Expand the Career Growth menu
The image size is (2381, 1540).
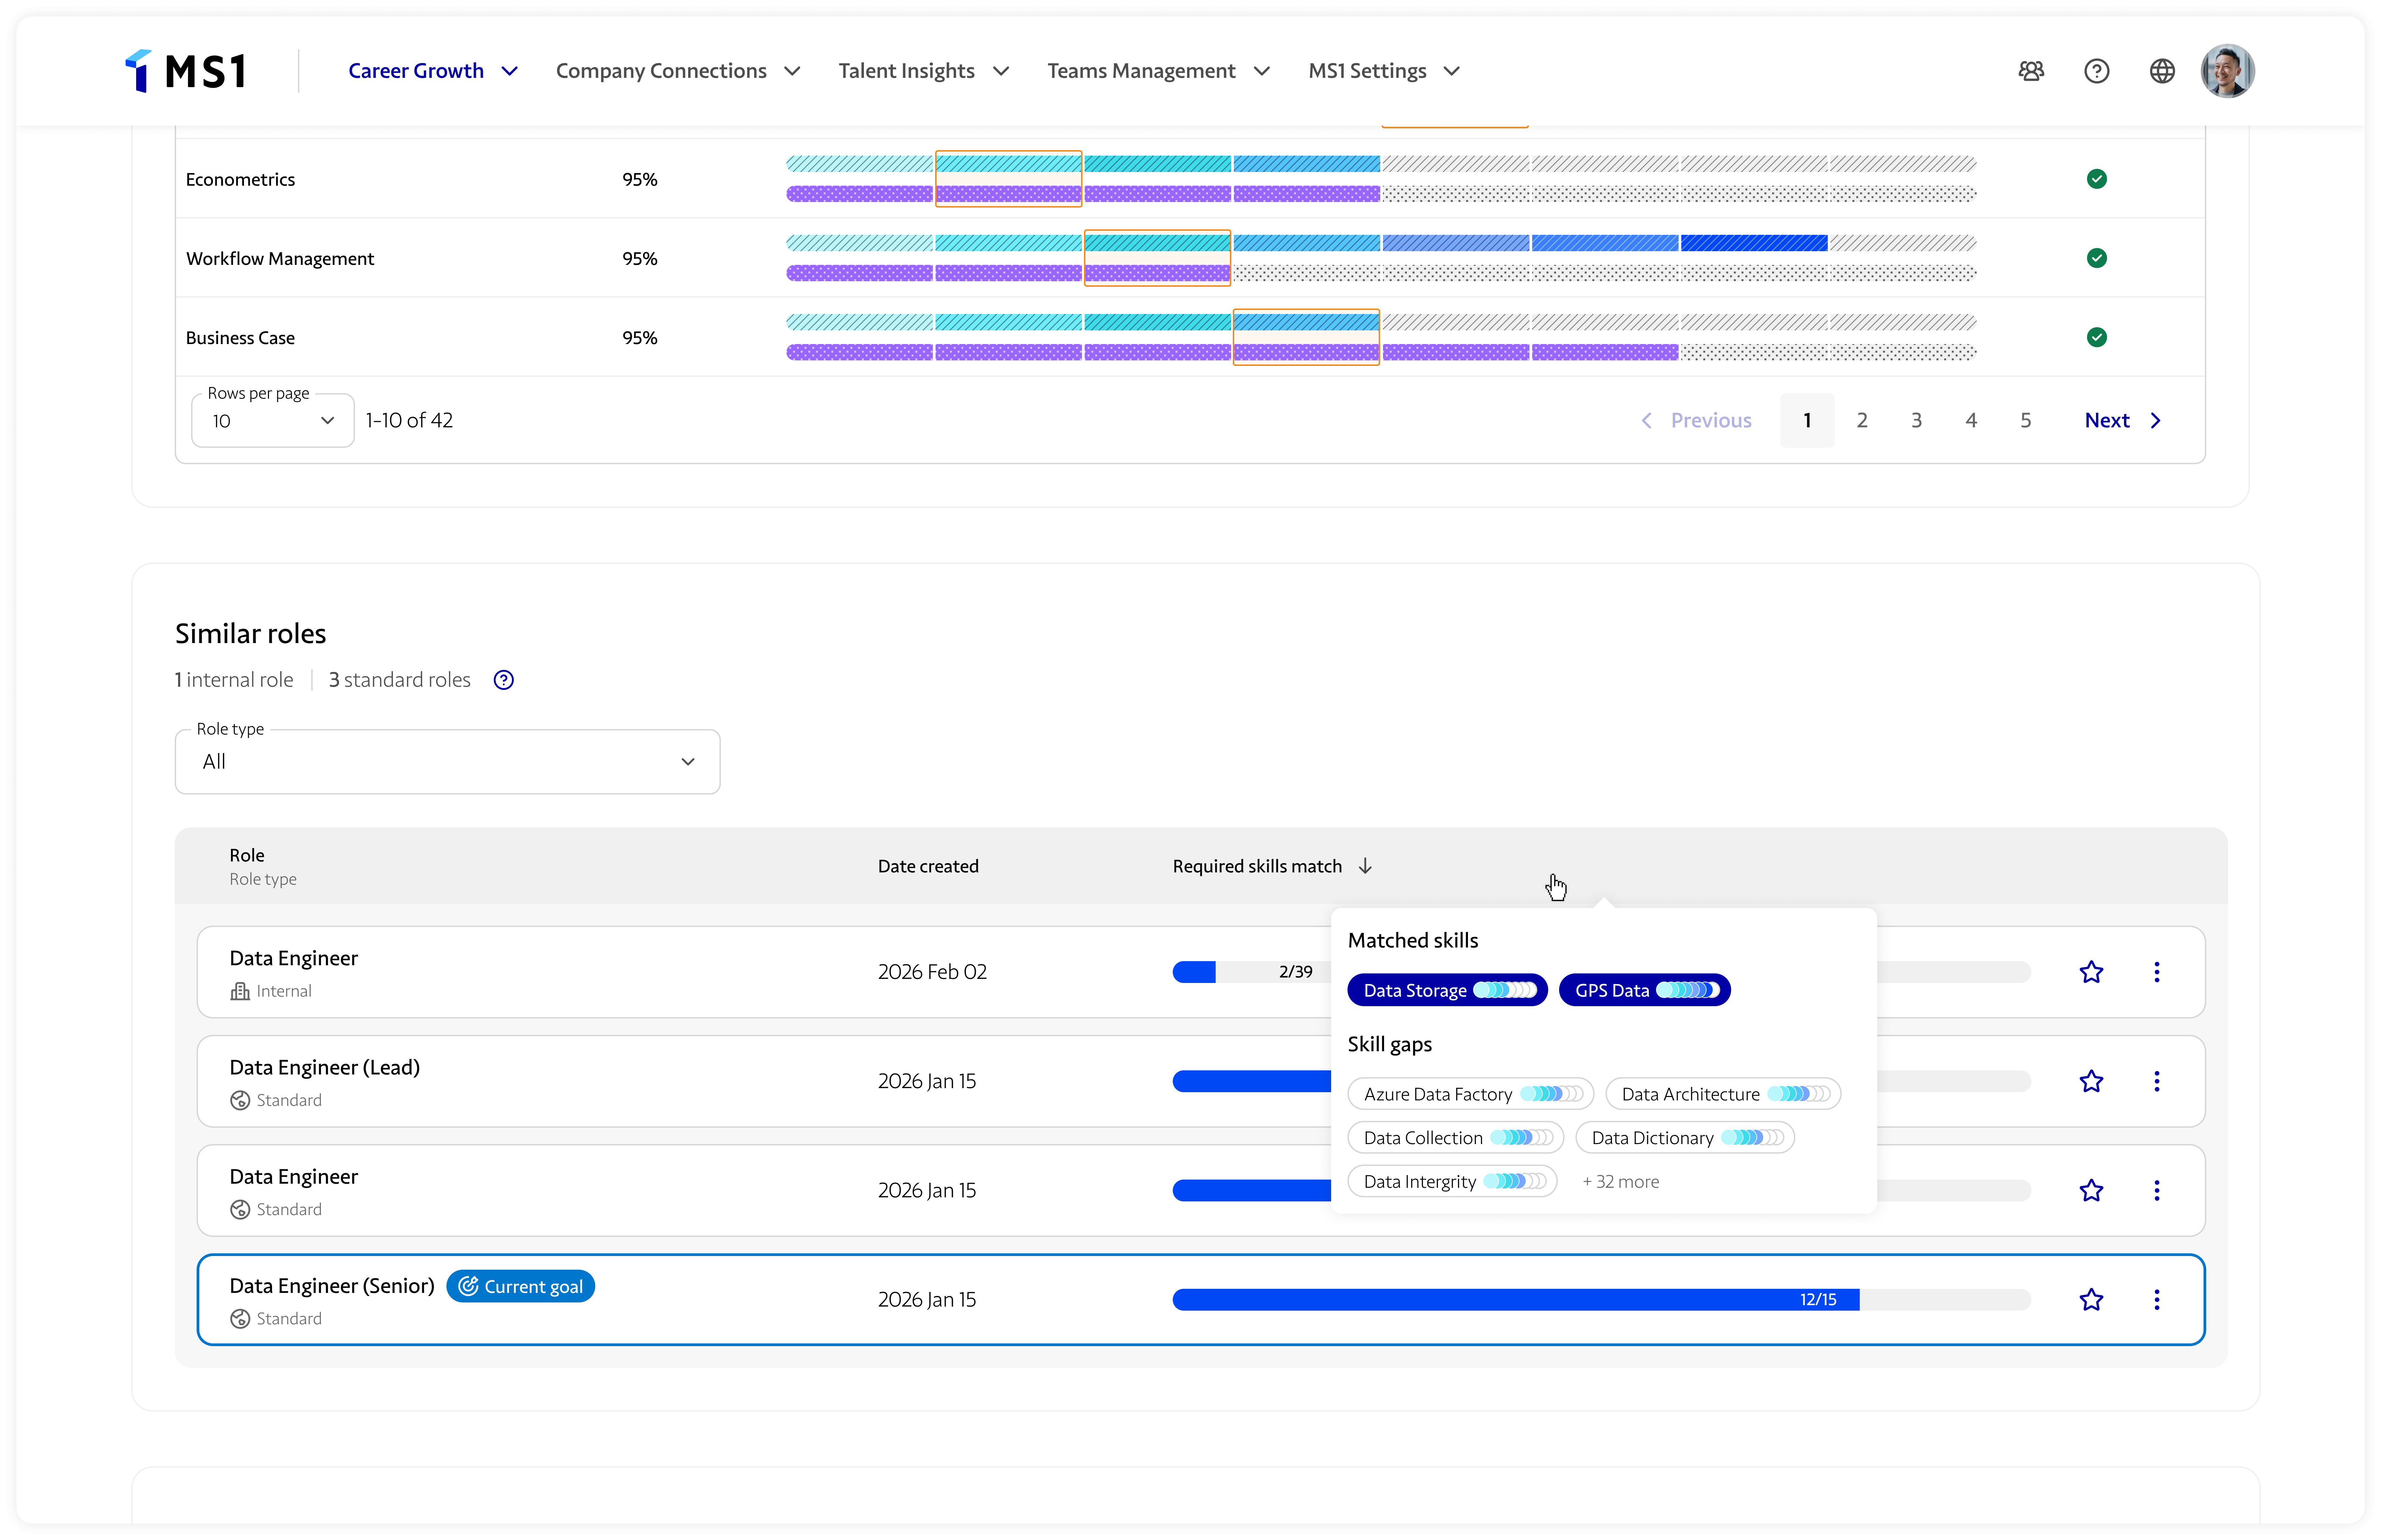pos(433,71)
